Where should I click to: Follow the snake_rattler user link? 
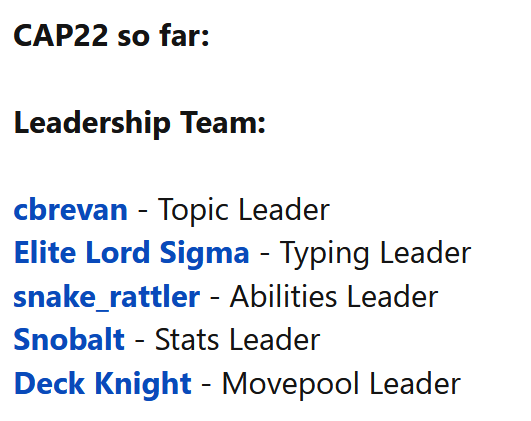pos(107,297)
